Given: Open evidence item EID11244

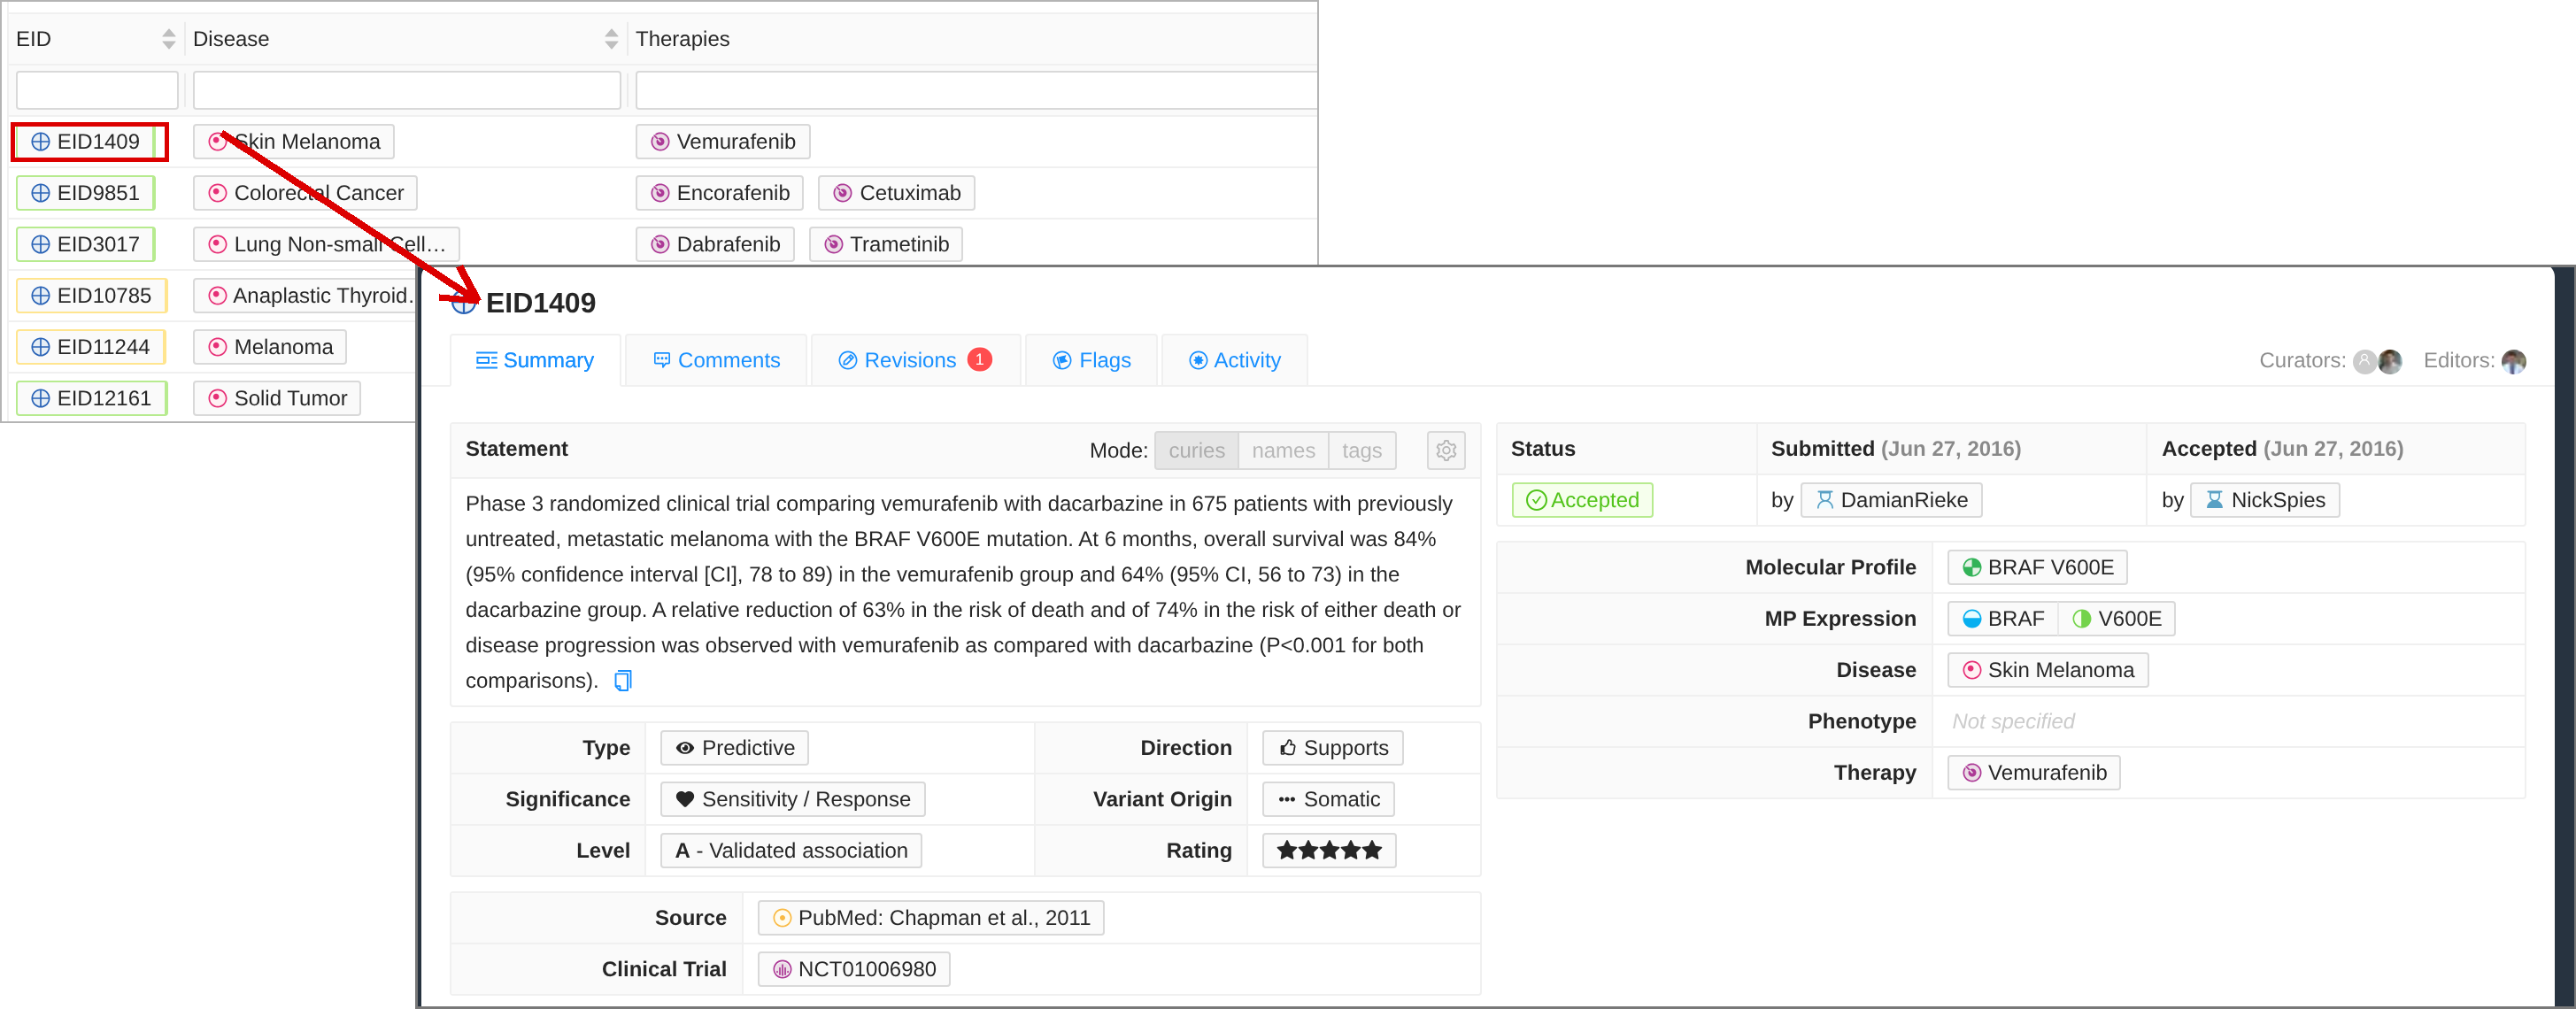Looking at the screenshot, I should tap(90, 347).
